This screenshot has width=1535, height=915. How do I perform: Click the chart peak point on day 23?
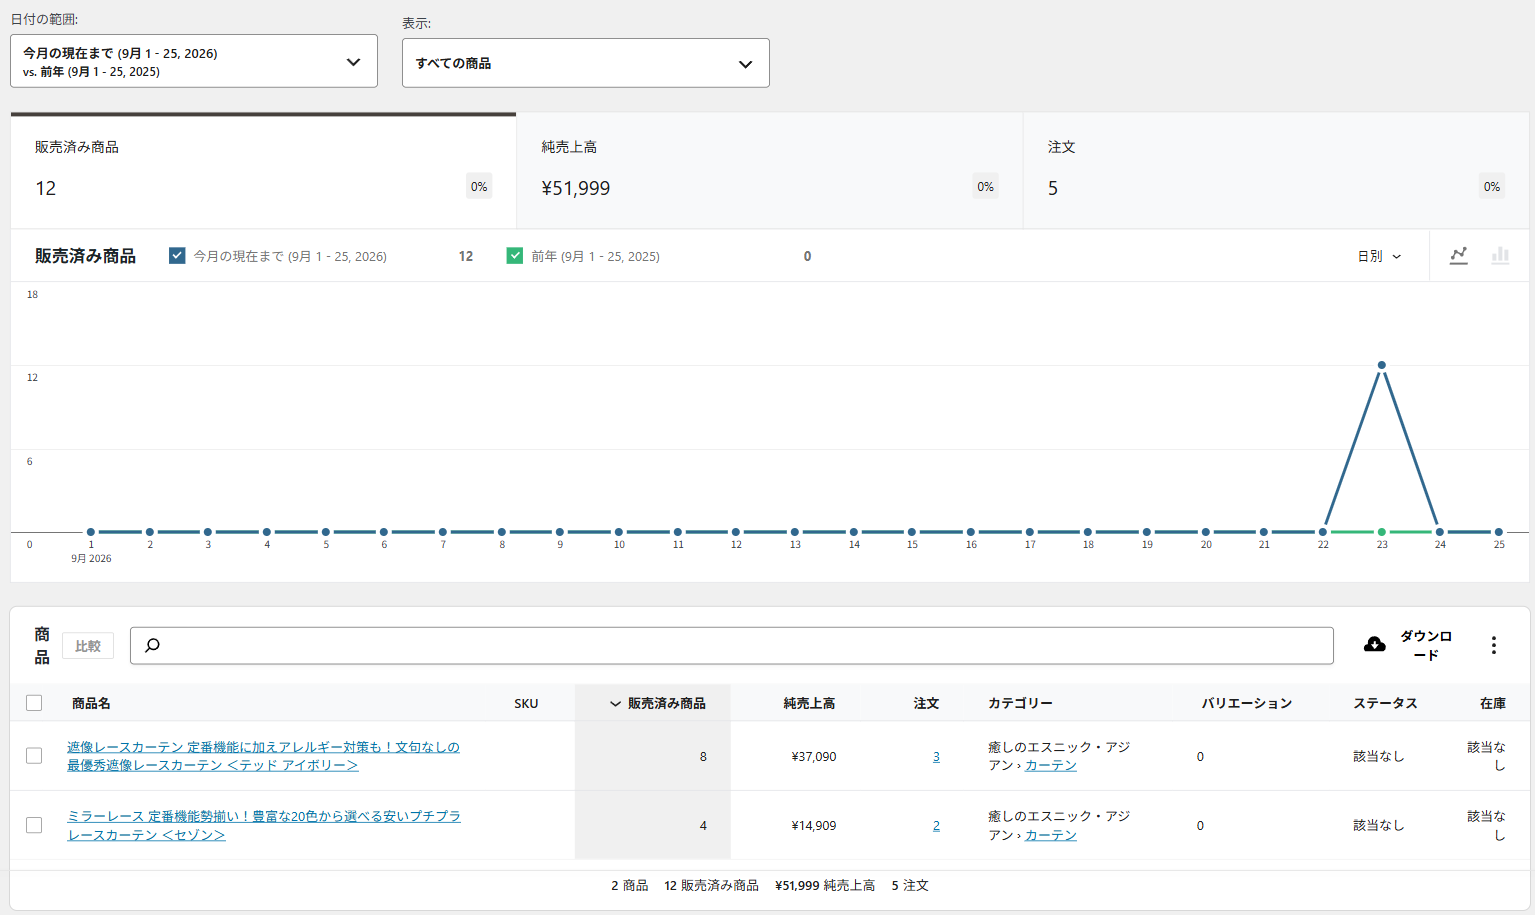click(x=1382, y=365)
